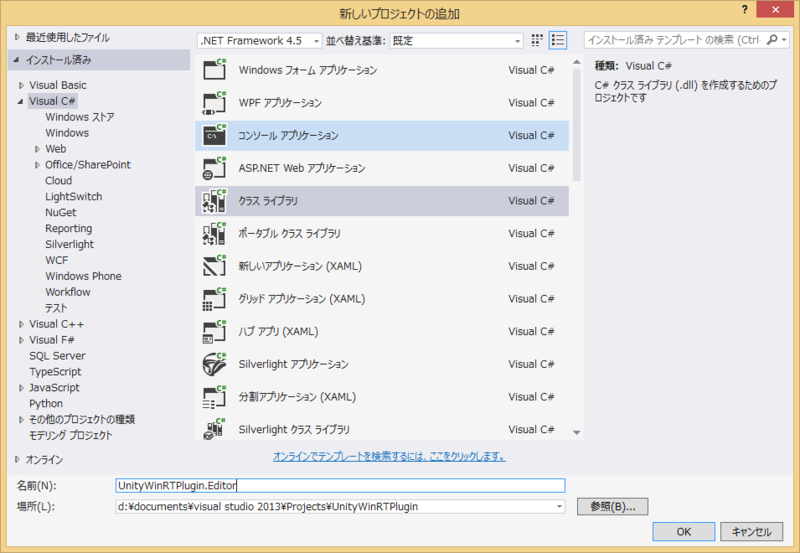Select LightSwitch in the tree
Screen dimensions: 800x553
tap(73, 196)
